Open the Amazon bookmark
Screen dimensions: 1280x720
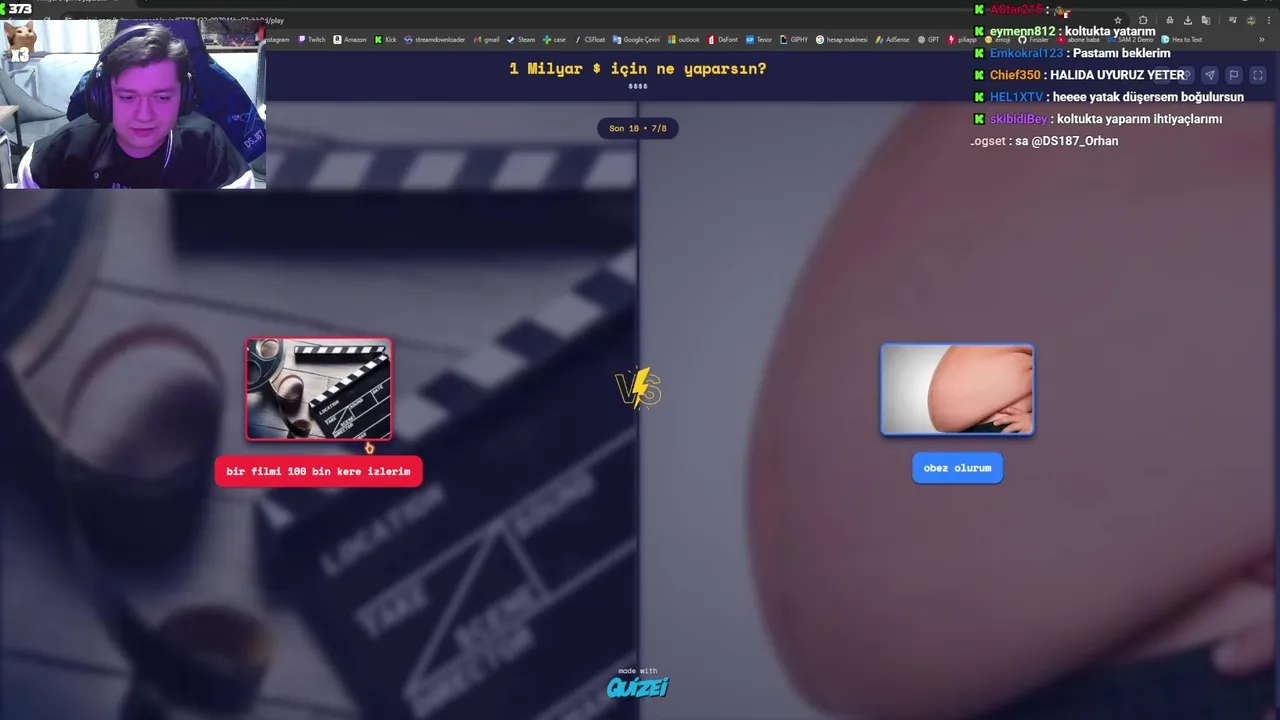(349, 40)
